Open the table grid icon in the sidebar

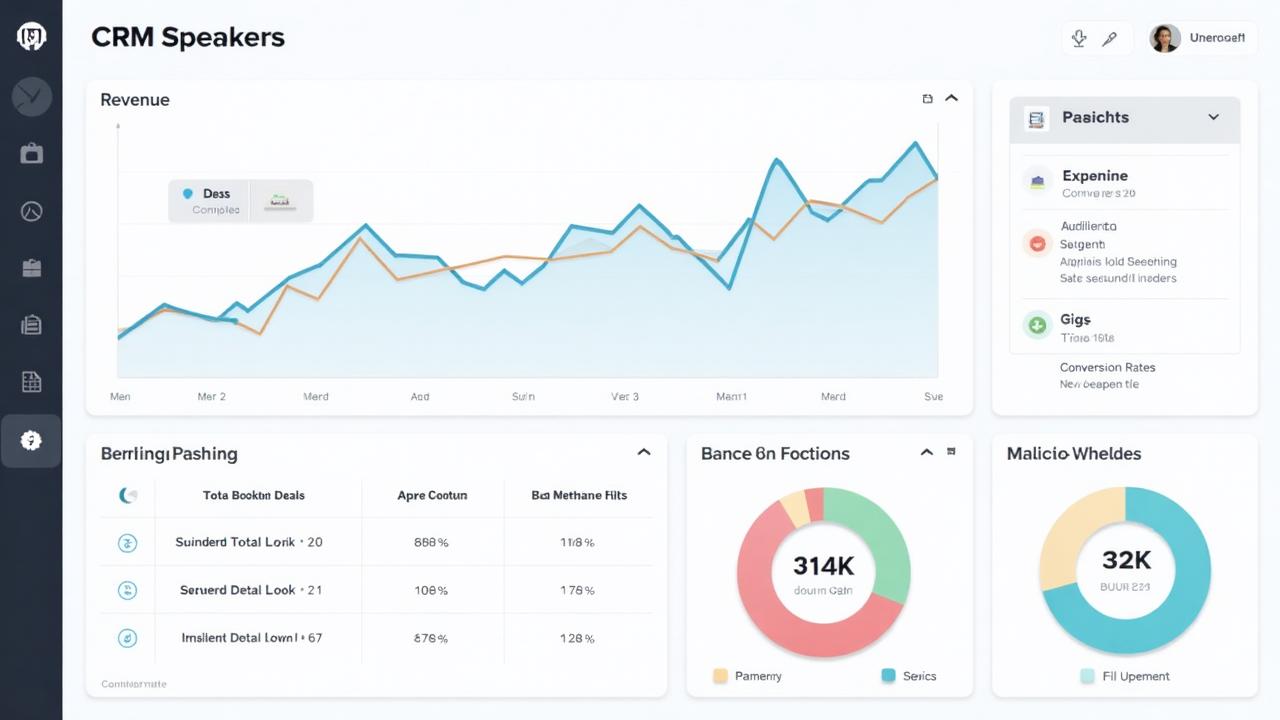click(31, 381)
